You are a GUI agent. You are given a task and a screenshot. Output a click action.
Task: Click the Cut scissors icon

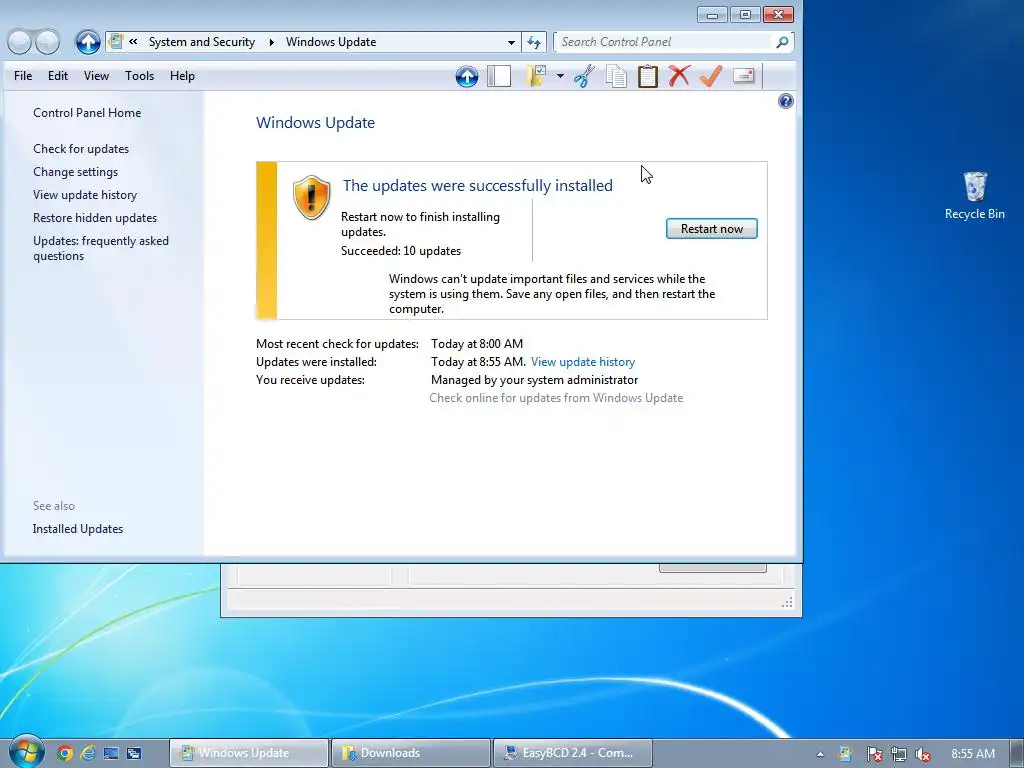(x=584, y=76)
